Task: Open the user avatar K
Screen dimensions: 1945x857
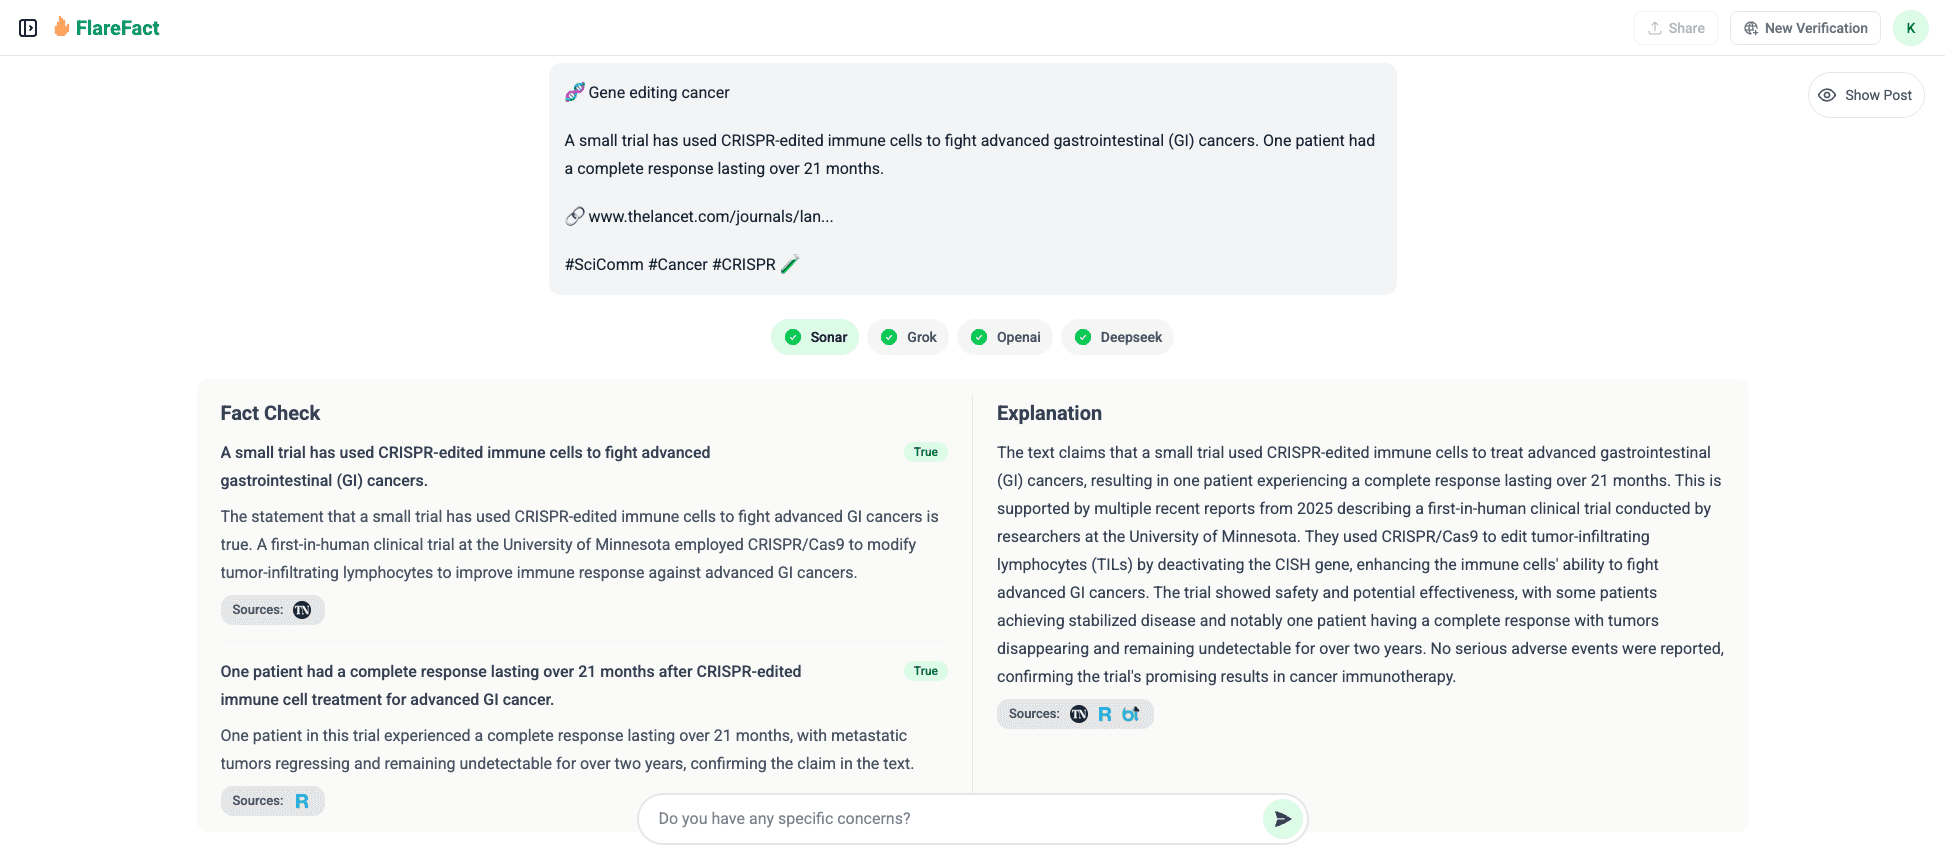Action: pyautogui.click(x=1910, y=28)
